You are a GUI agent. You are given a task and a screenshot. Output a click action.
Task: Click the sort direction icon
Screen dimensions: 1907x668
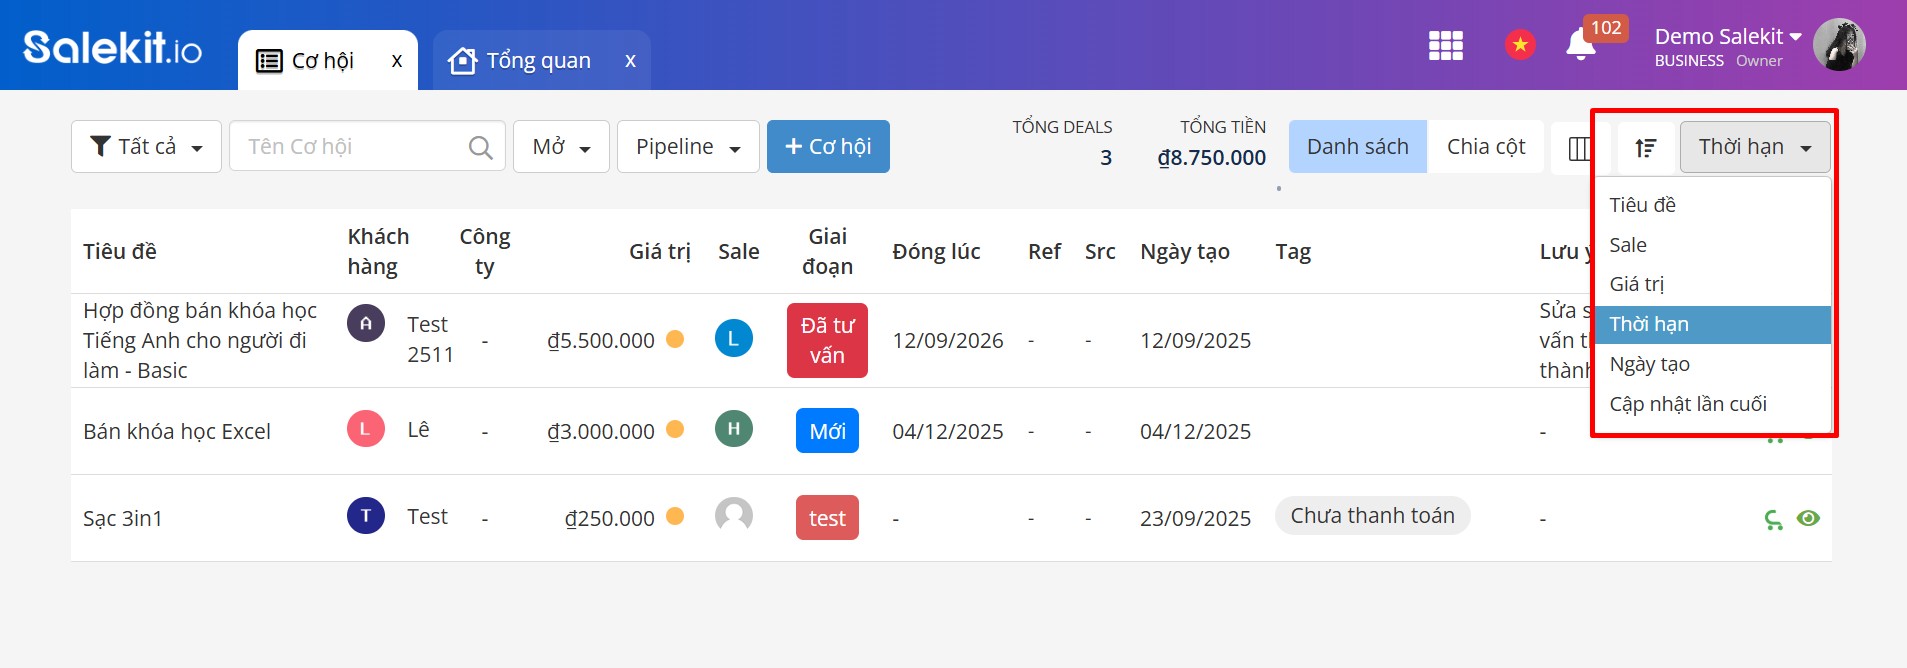click(1645, 148)
